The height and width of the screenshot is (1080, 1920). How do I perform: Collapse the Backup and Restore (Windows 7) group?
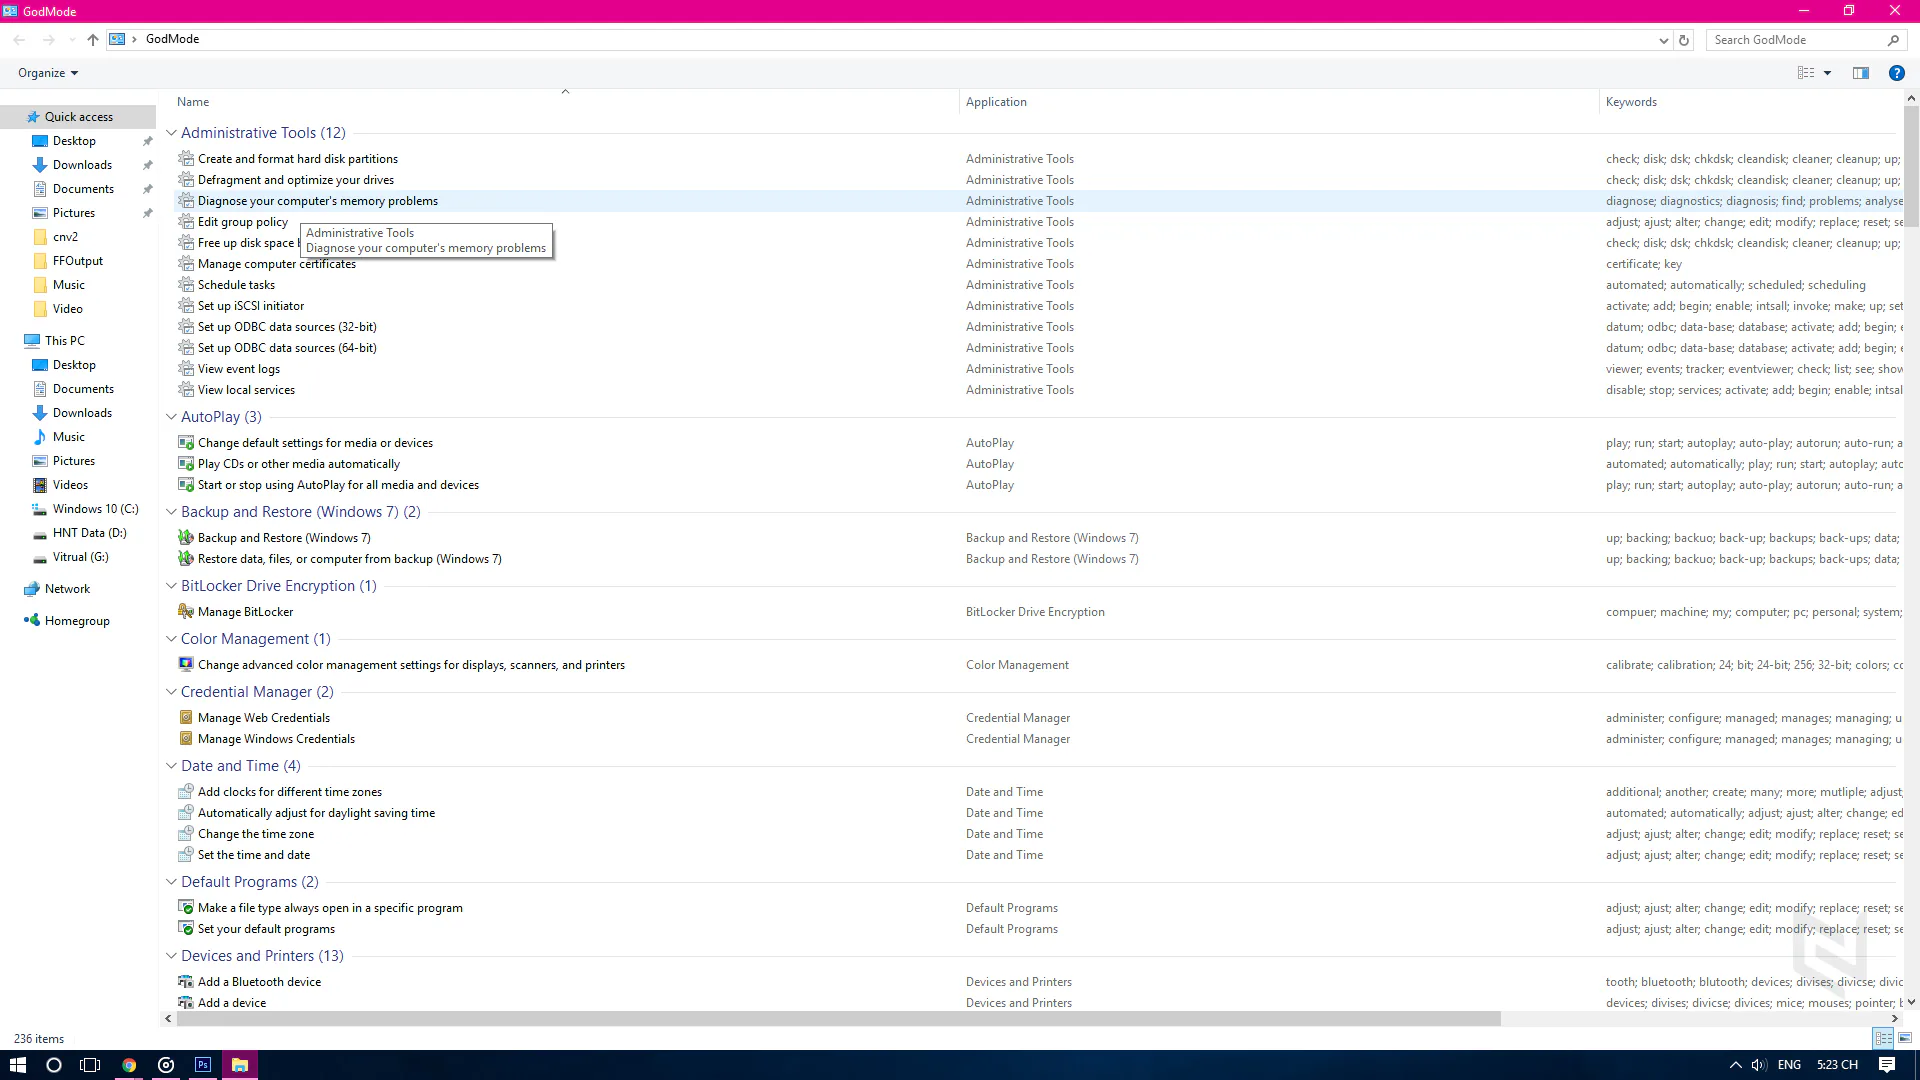coord(171,512)
